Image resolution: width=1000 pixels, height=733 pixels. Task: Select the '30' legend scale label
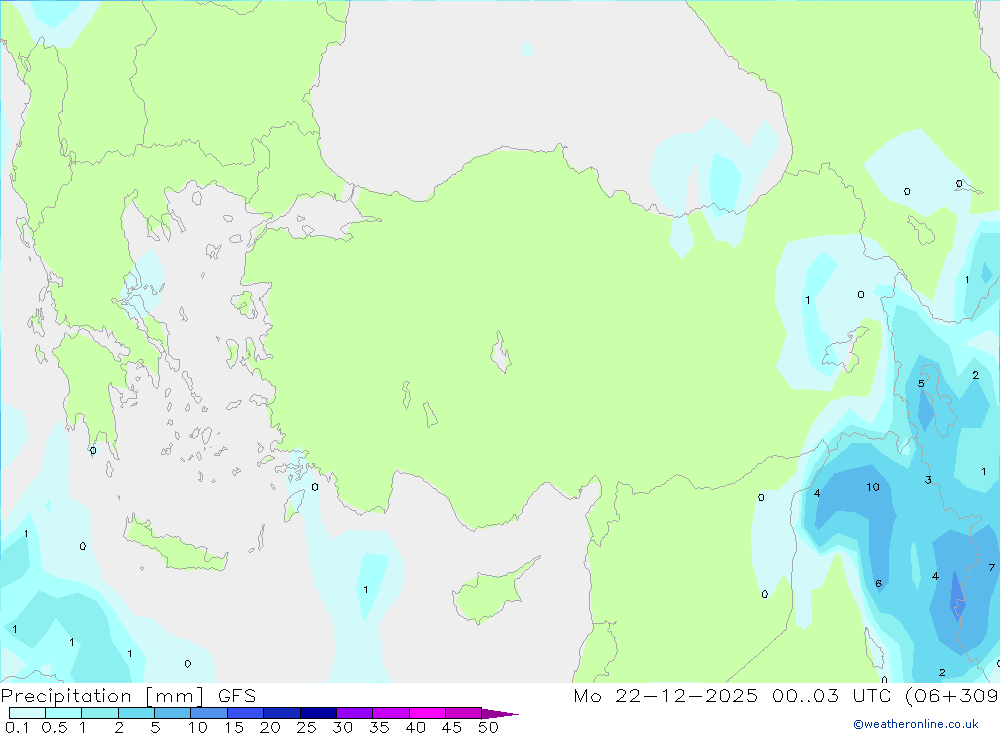343,727
